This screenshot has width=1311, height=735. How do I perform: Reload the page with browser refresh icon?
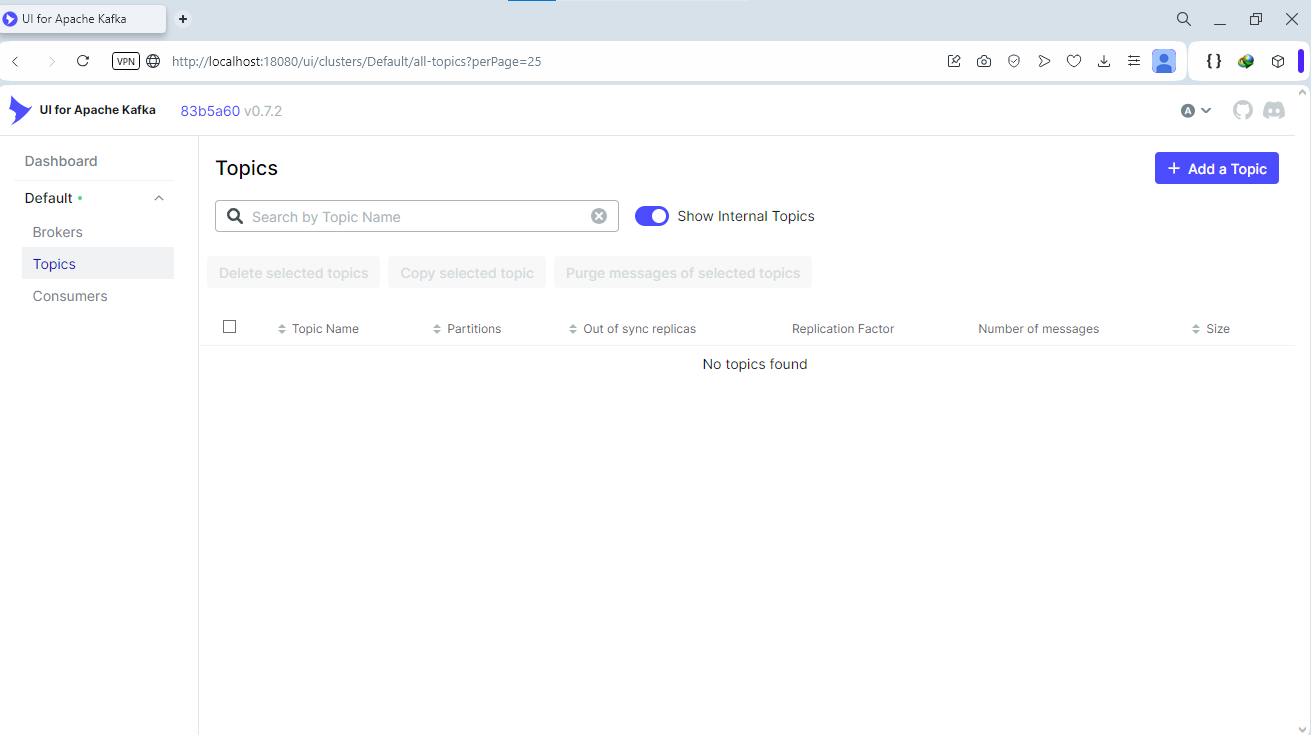click(83, 61)
